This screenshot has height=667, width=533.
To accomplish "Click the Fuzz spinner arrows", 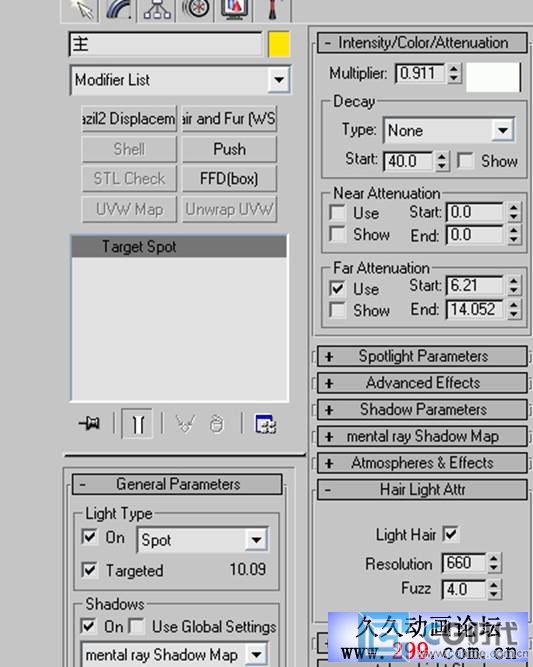I will (493, 590).
